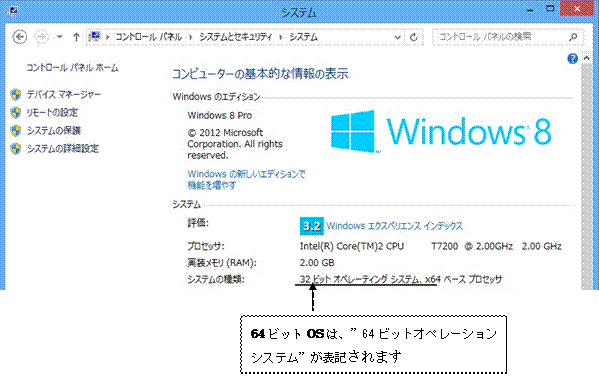Image resolution: width=599 pixels, height=376 pixels.
Task: Open Windows の新しいエディションで機能を増やす link
Action: coord(246,179)
